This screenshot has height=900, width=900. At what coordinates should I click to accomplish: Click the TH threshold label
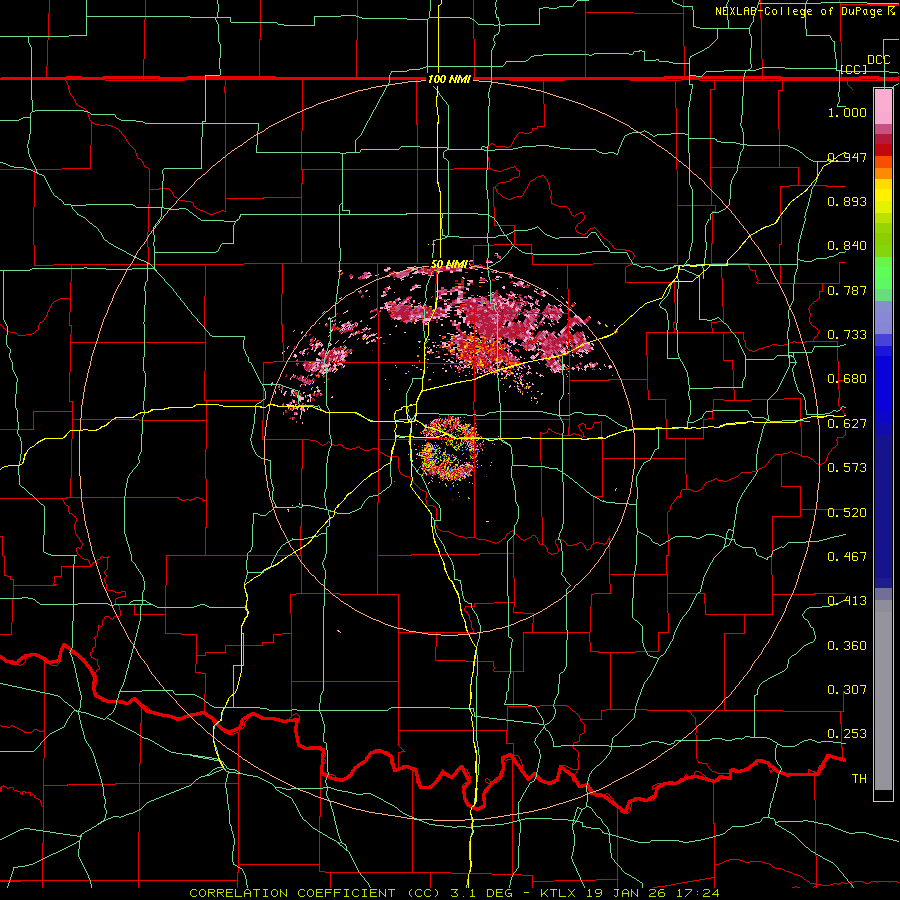[x=859, y=779]
